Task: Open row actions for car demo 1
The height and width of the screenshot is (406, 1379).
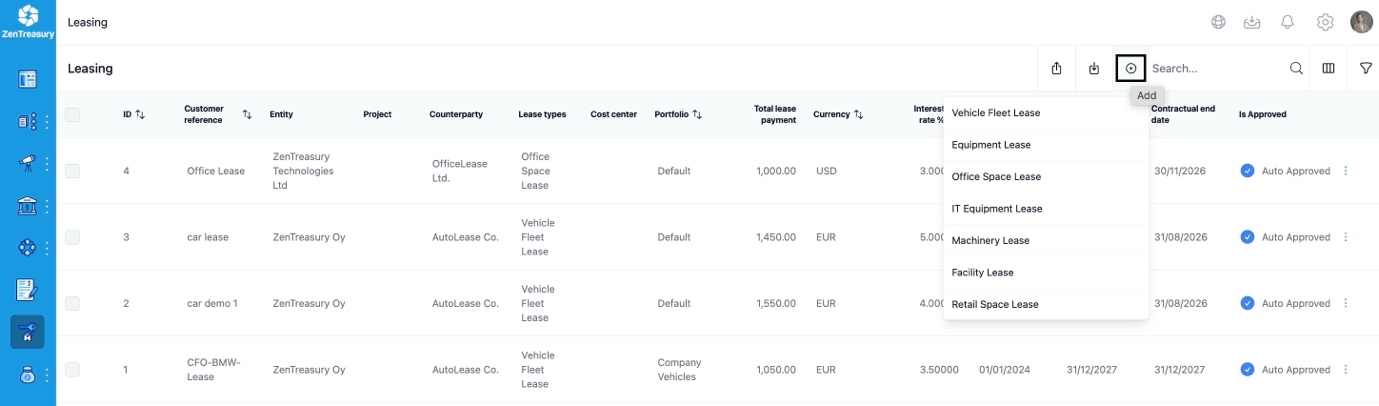Action: pyautogui.click(x=1345, y=303)
